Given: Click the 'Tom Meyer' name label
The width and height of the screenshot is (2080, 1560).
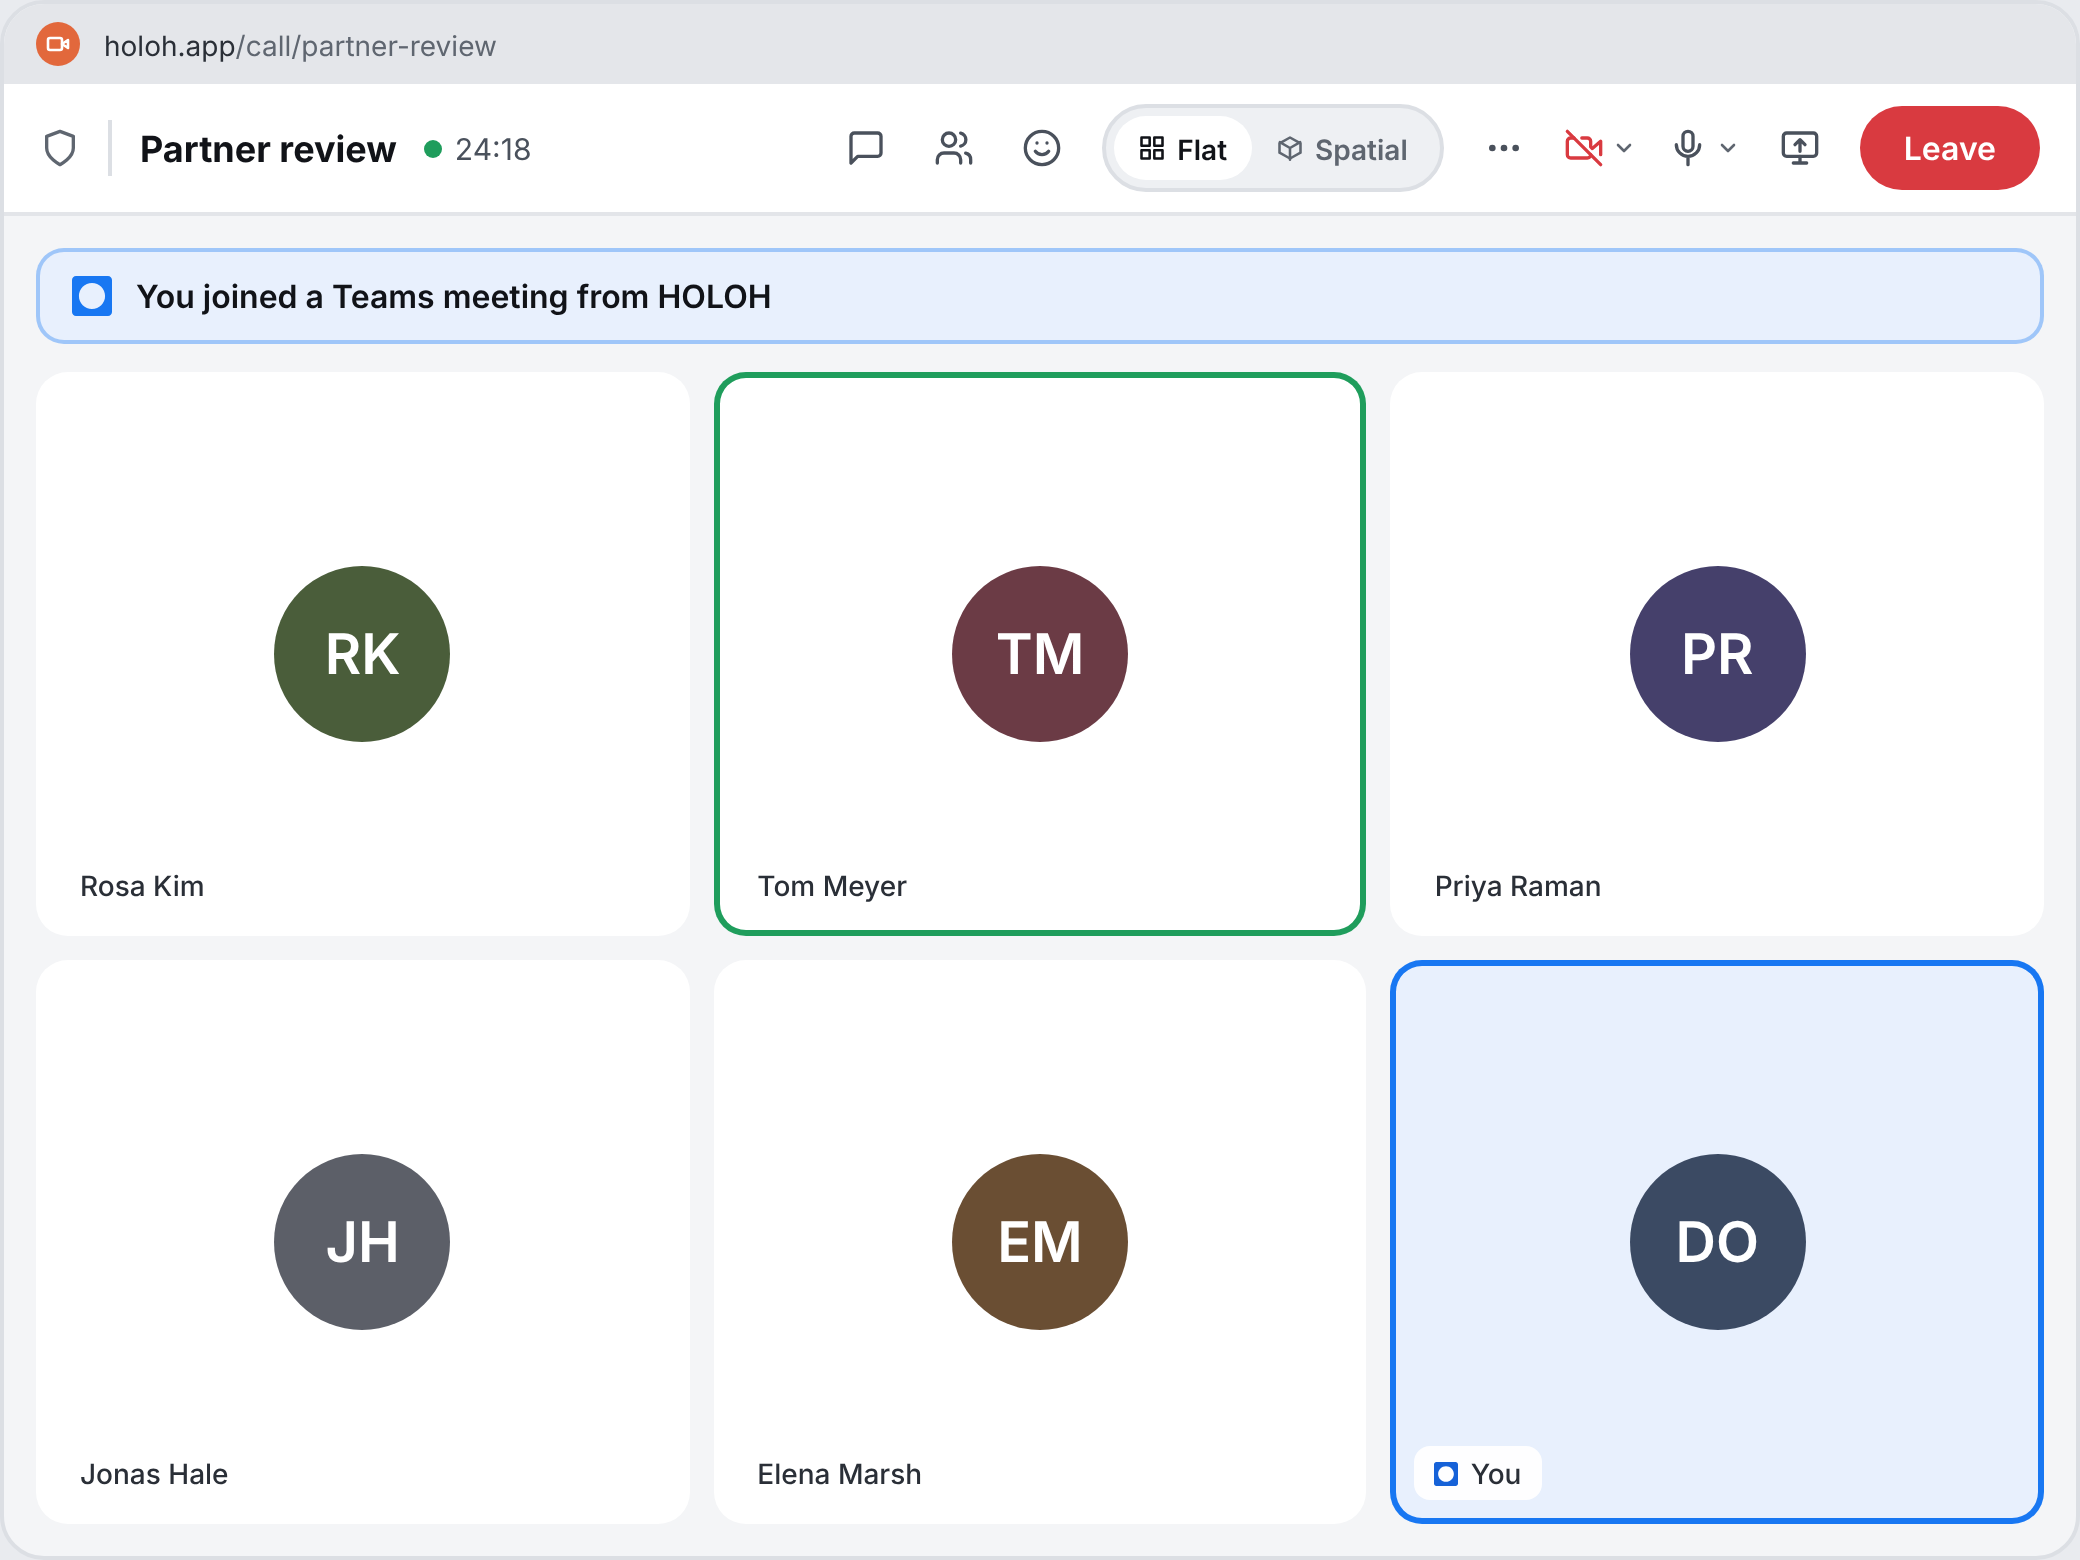Looking at the screenshot, I should 832,886.
